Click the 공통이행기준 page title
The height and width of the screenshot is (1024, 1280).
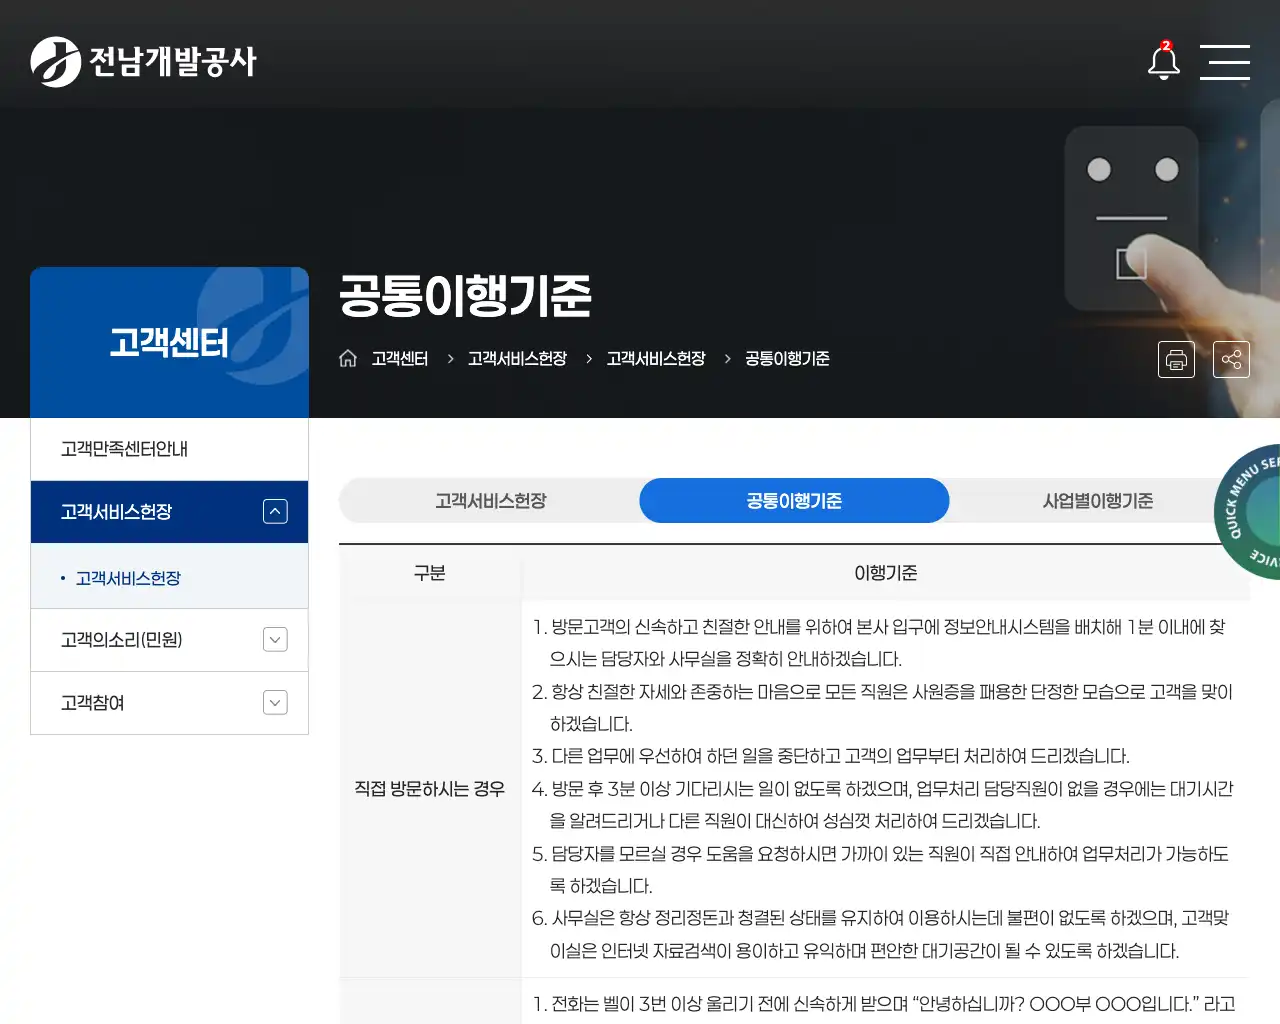[465, 295]
